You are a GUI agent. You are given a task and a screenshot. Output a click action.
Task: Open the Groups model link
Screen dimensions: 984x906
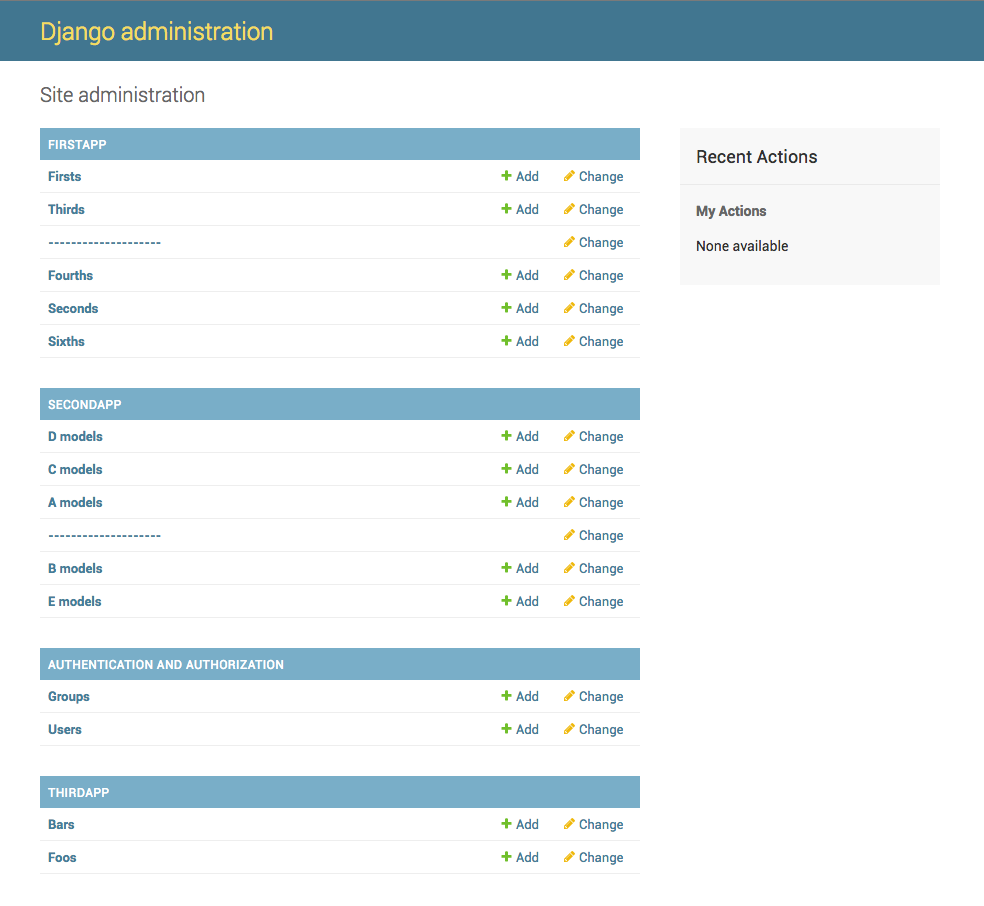click(x=68, y=696)
